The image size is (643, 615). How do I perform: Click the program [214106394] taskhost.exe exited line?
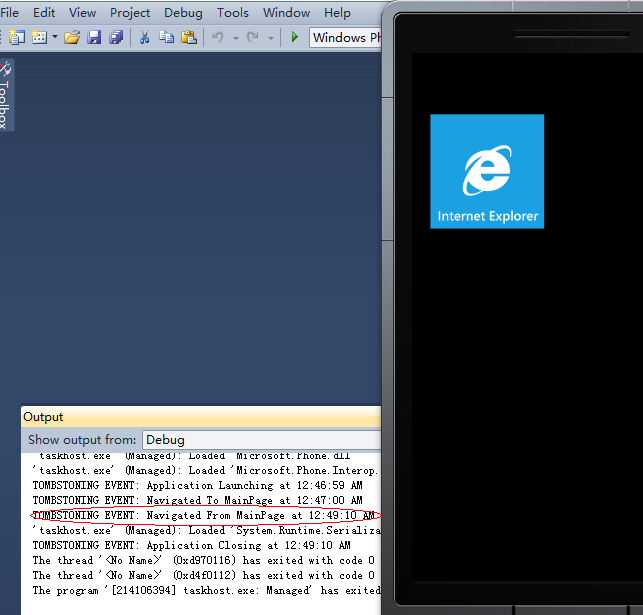pyautogui.click(x=207, y=591)
